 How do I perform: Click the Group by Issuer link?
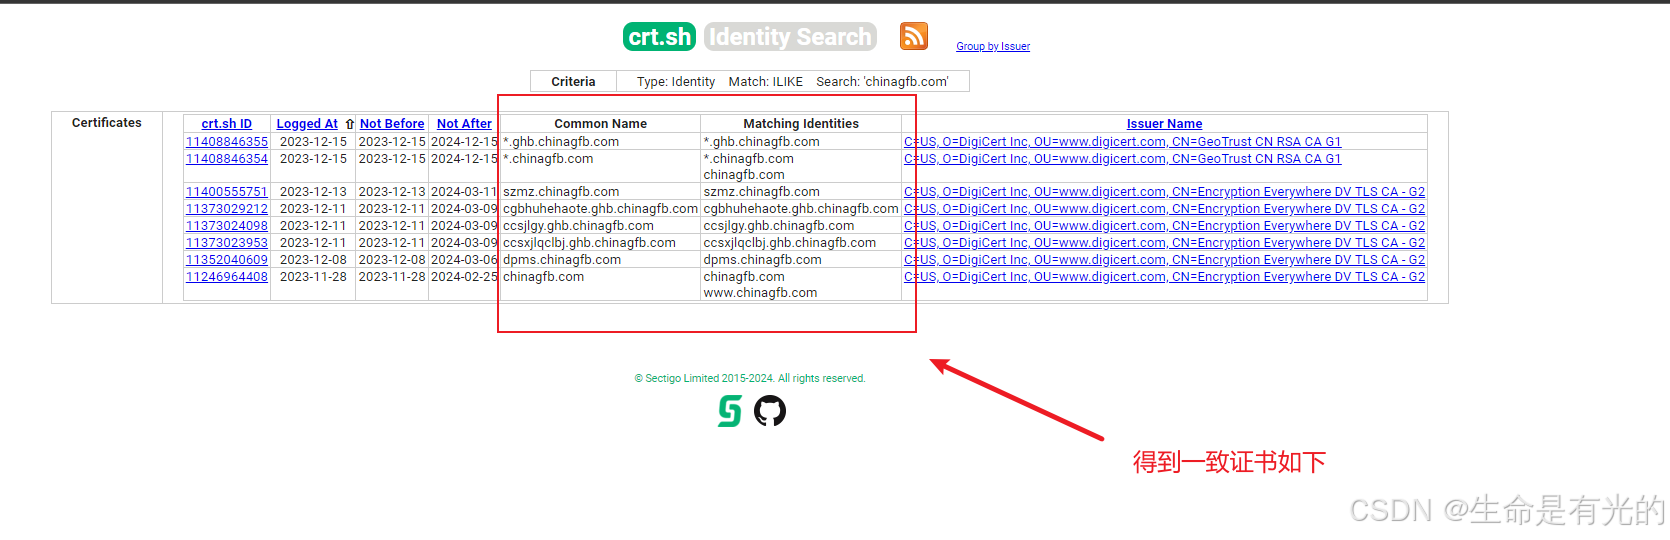coord(992,46)
